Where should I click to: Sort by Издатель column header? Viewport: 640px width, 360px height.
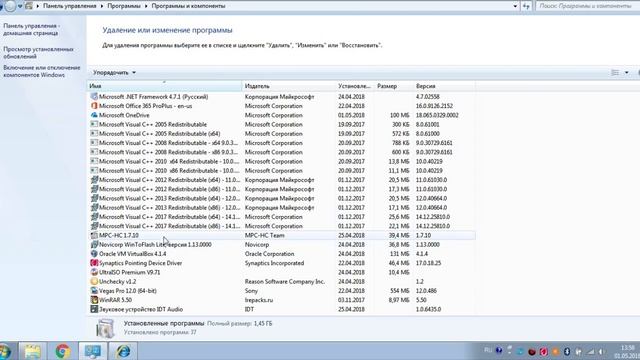coord(289,86)
